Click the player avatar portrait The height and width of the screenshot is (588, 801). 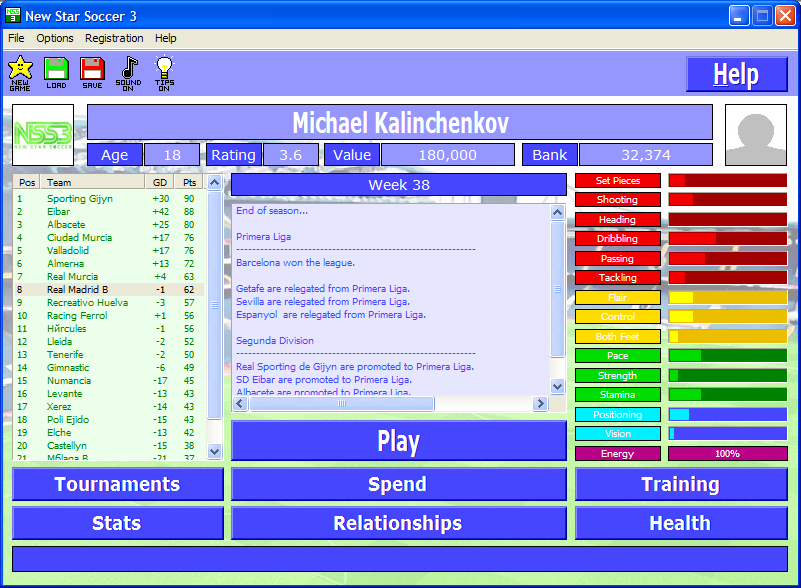pyautogui.click(x=756, y=135)
